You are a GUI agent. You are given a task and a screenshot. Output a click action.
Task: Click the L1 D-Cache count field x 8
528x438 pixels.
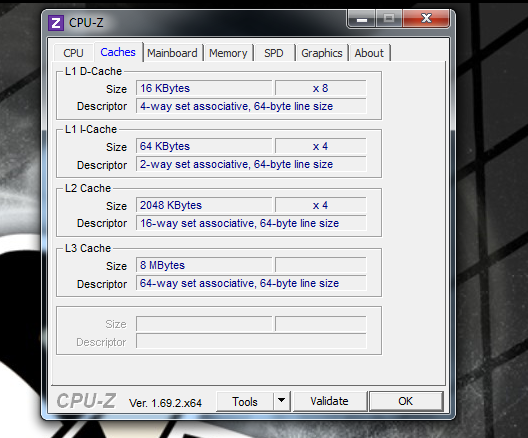pyautogui.click(x=321, y=88)
